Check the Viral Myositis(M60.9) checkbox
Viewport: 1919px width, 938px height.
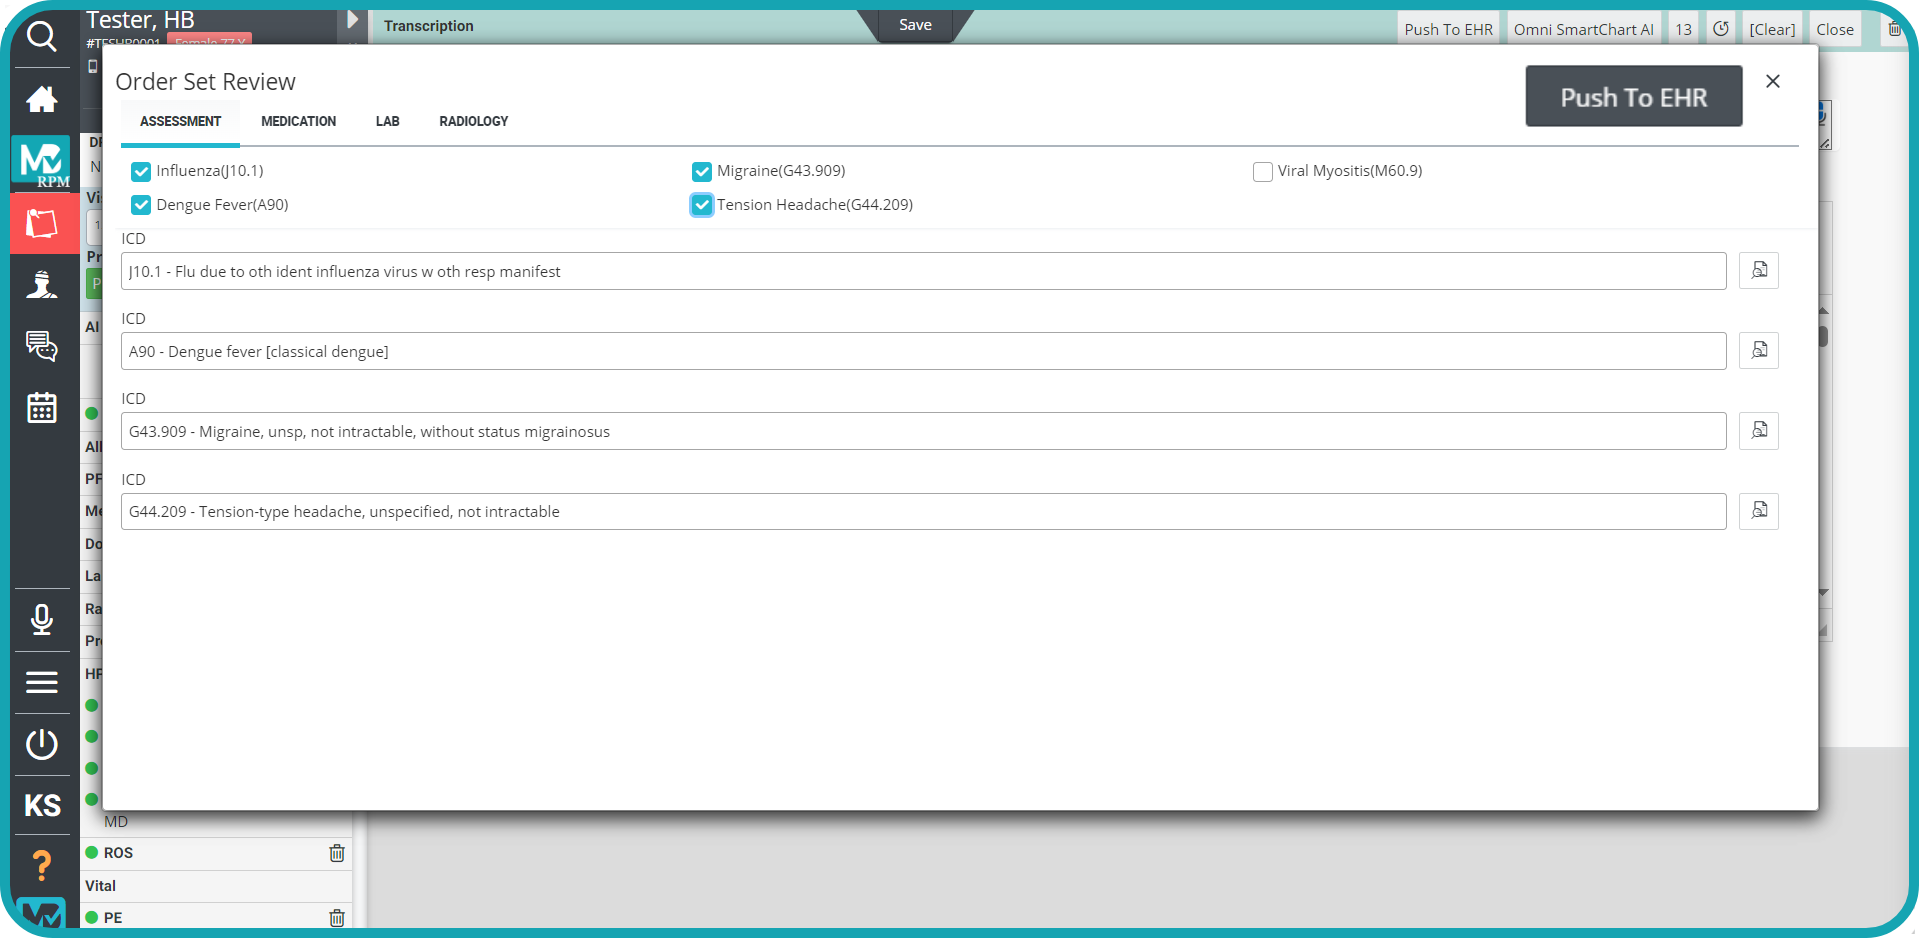click(1263, 171)
